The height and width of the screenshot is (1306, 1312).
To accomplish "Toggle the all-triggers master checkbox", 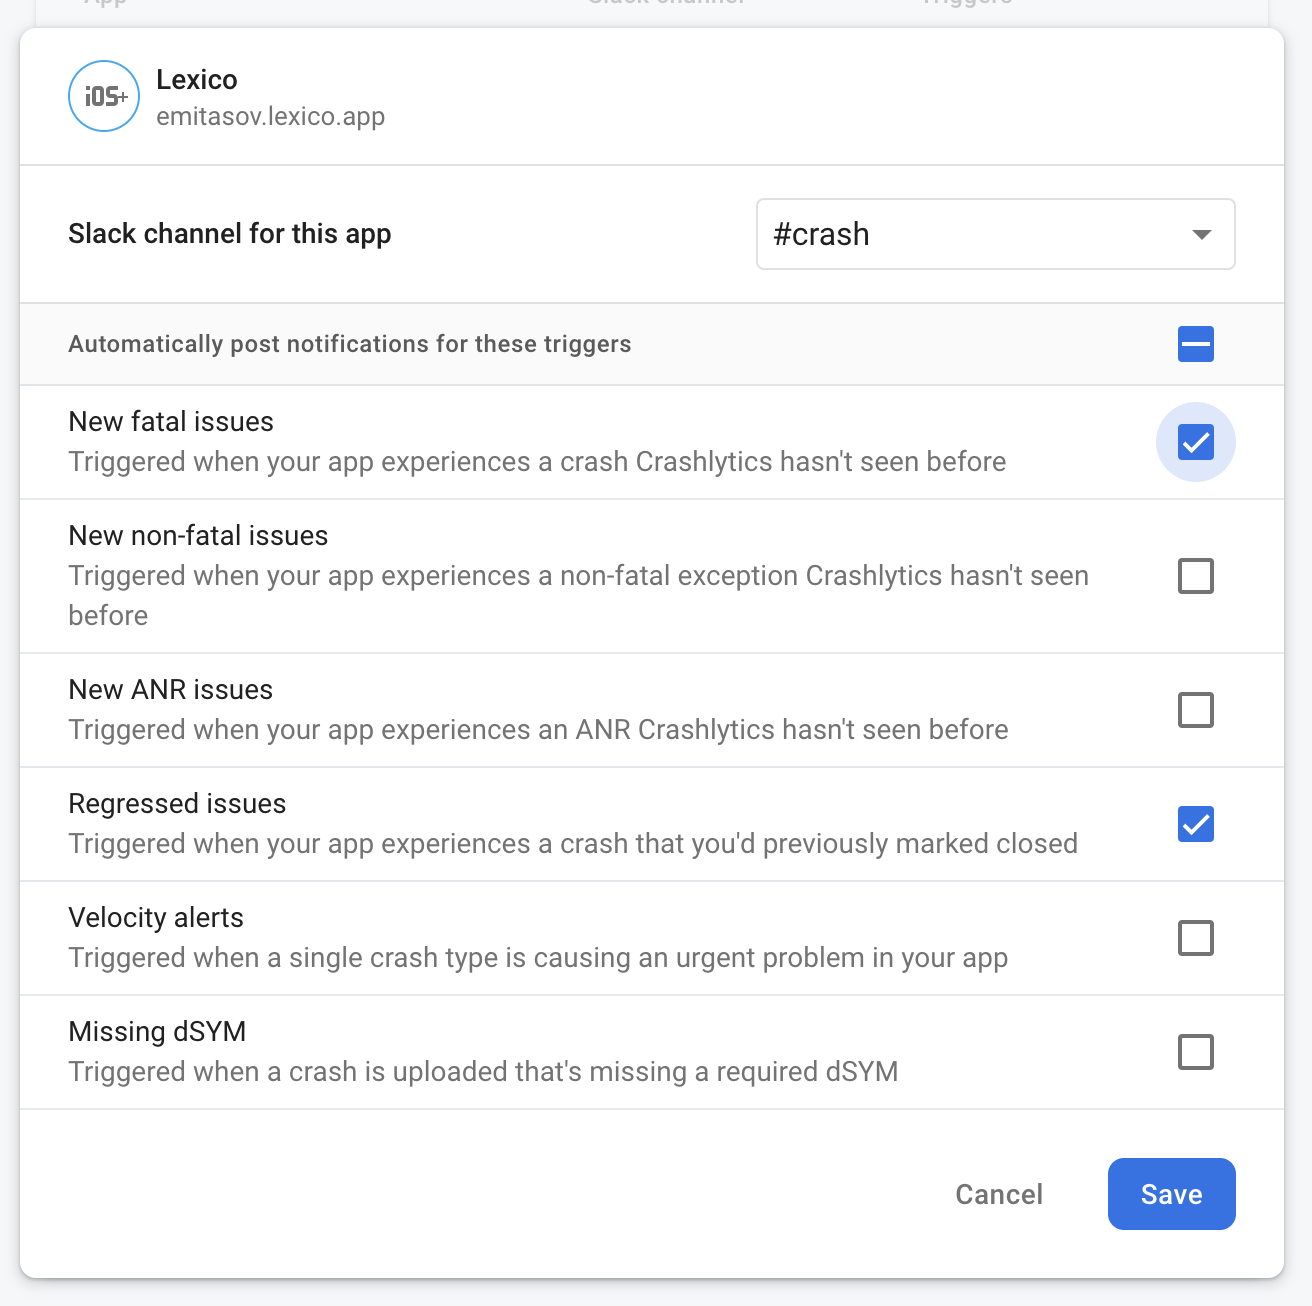I will coord(1195,344).
